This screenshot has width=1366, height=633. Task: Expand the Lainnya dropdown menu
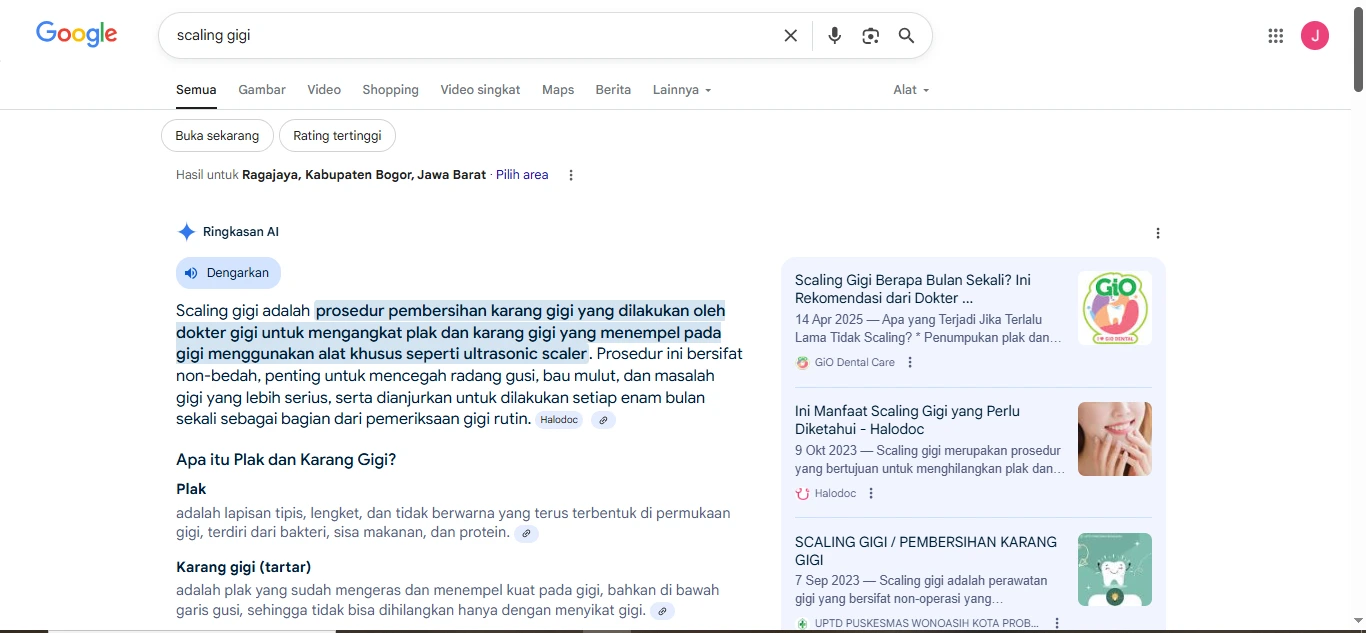tap(682, 90)
